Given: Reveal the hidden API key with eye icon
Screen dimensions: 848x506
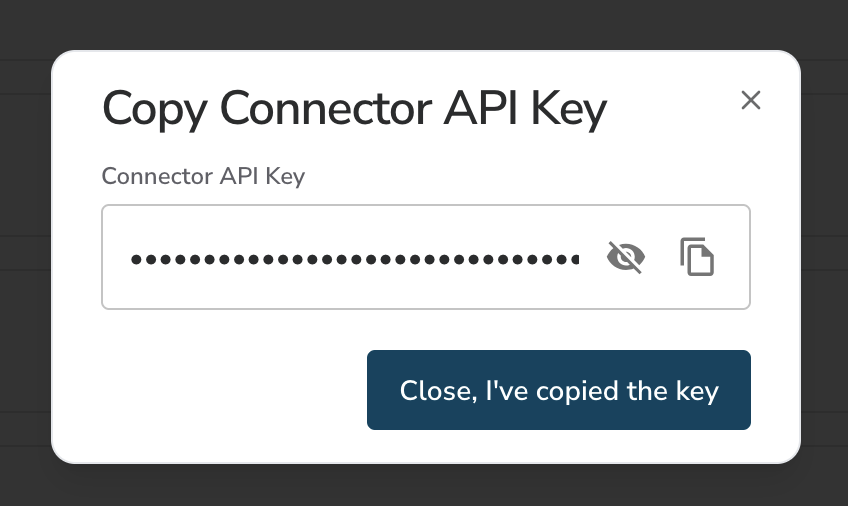Looking at the screenshot, I should tap(626, 257).
